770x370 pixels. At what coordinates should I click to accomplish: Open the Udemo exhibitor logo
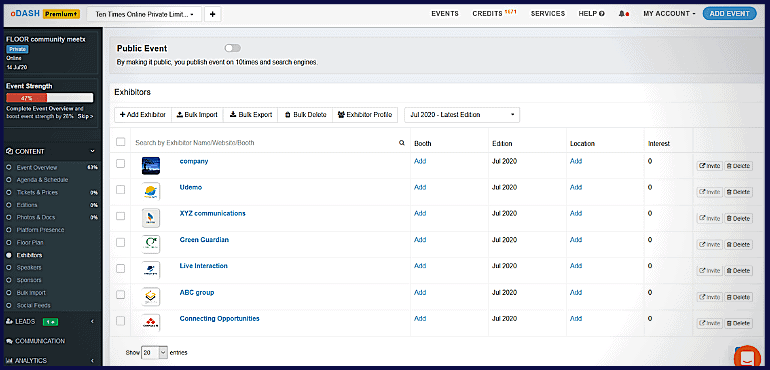[151, 192]
